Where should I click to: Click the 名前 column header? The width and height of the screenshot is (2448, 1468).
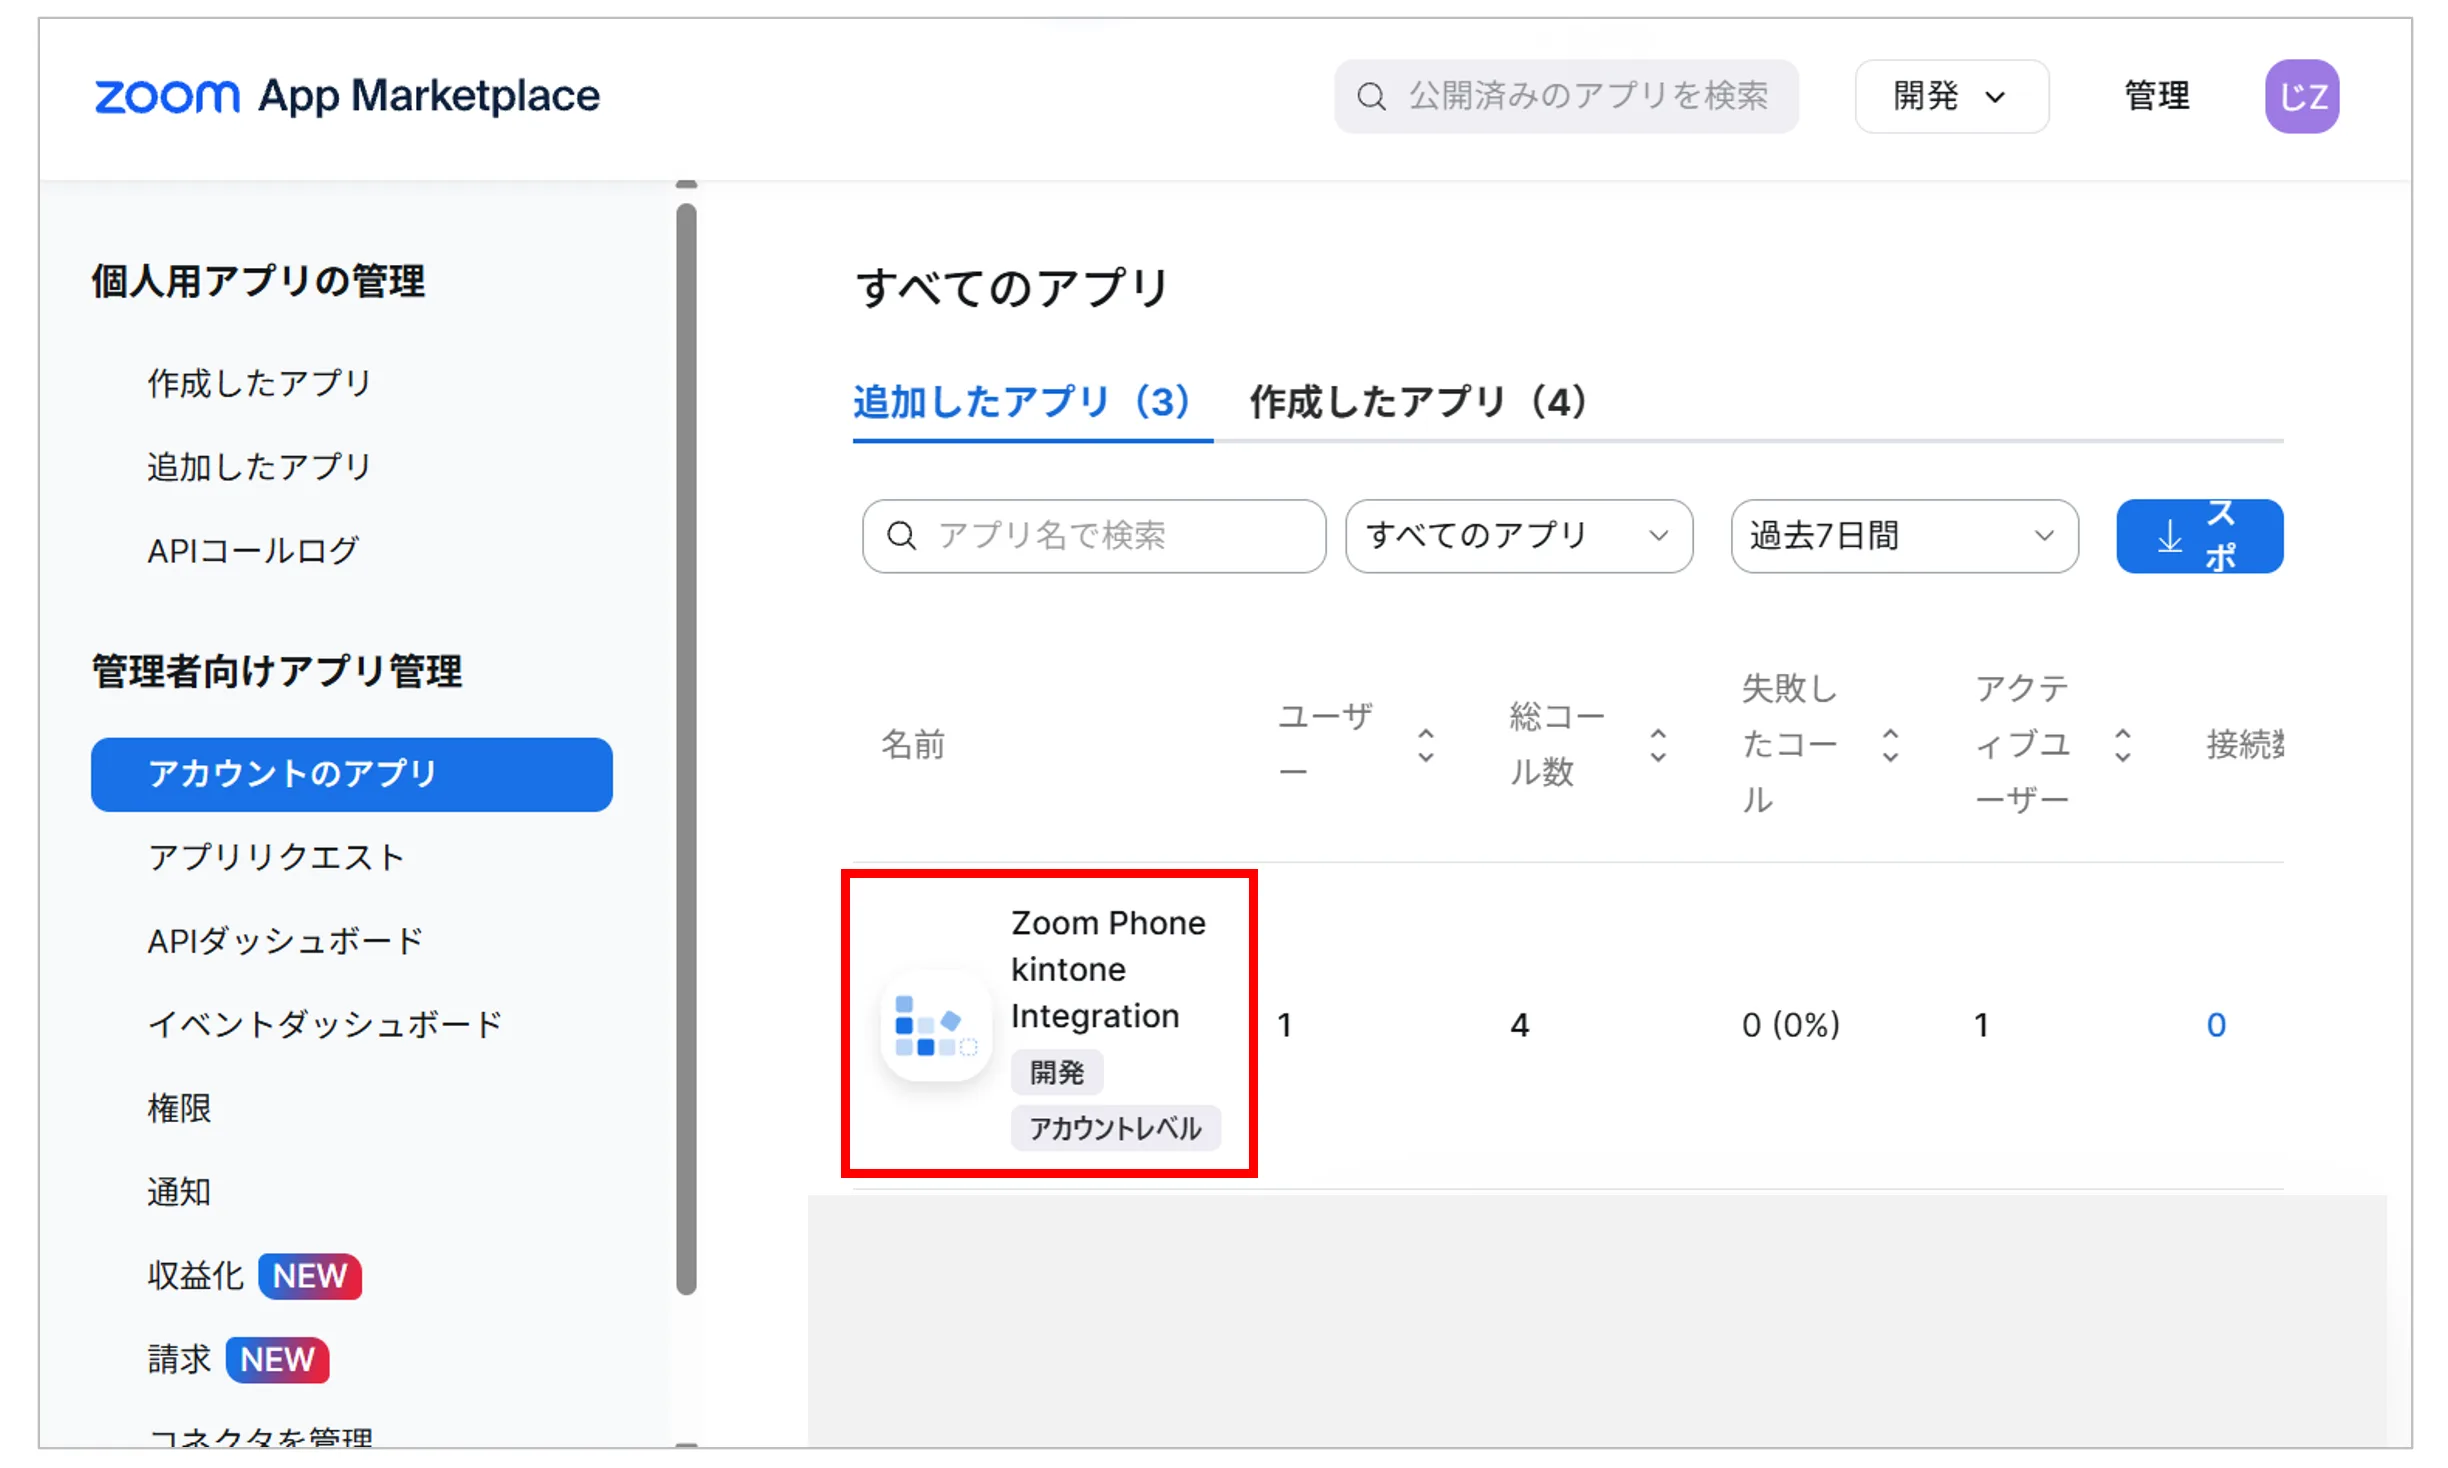coord(912,745)
